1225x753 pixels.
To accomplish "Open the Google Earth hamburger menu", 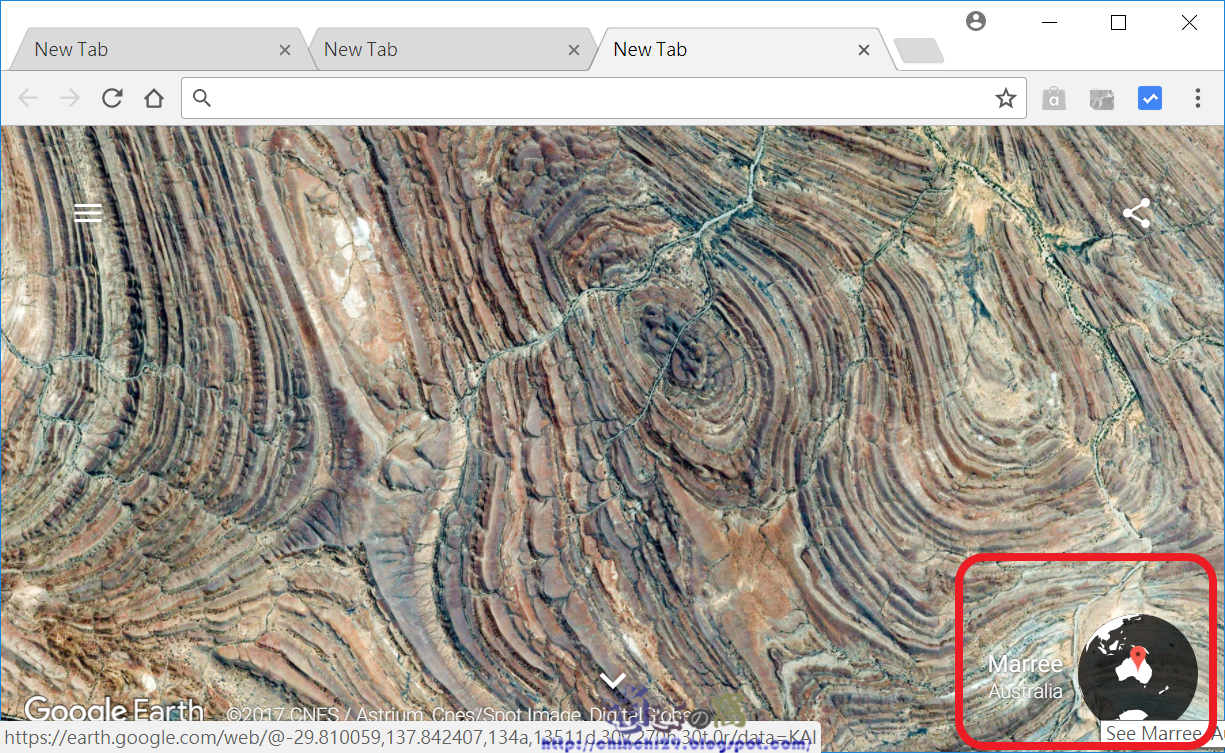I will (88, 213).
